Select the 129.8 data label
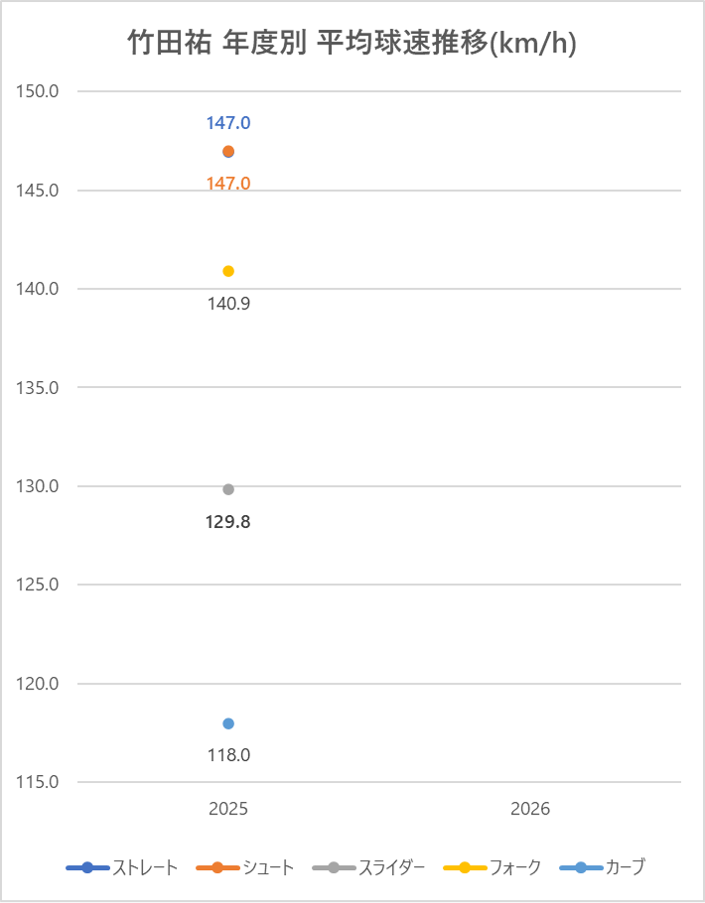Screen dimensions: 705x903 (x=228, y=521)
